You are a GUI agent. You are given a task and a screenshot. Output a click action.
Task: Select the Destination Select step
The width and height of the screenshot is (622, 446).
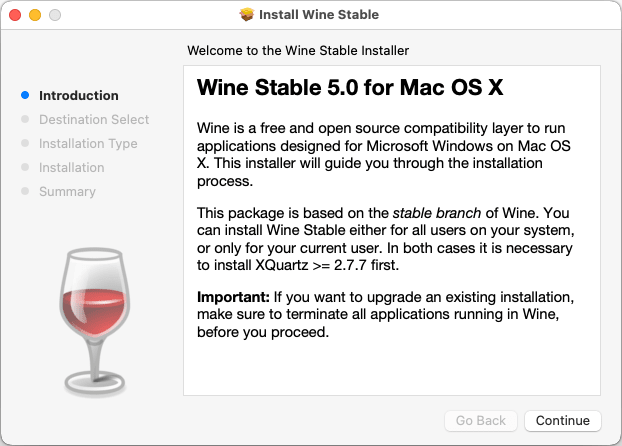pos(94,119)
